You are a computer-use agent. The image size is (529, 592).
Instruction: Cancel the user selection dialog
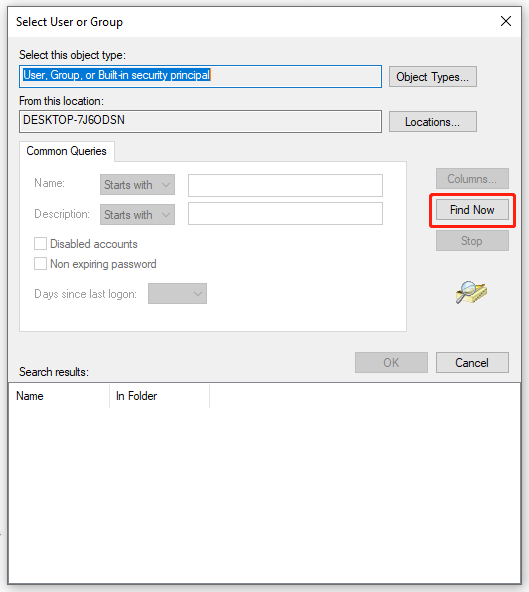[x=472, y=362]
